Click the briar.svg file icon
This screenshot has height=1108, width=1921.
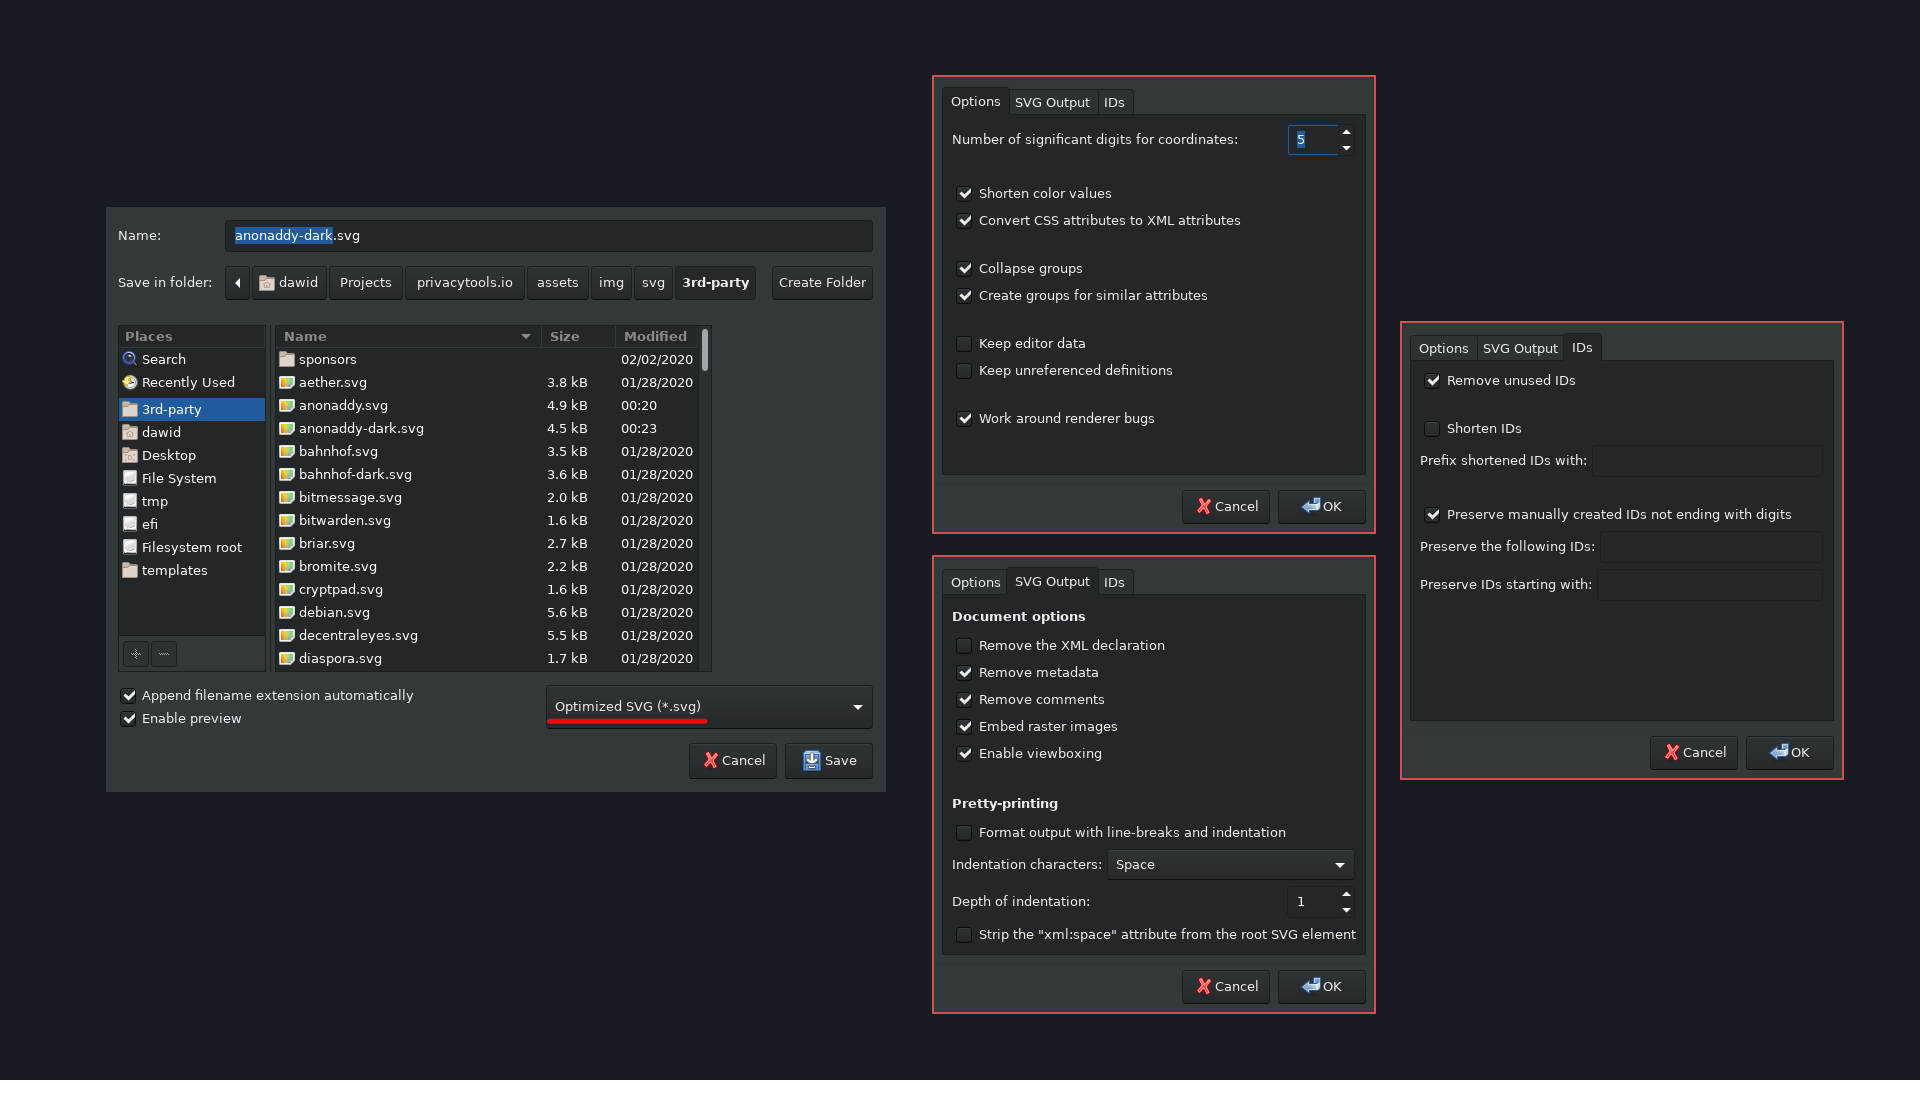pyautogui.click(x=287, y=543)
